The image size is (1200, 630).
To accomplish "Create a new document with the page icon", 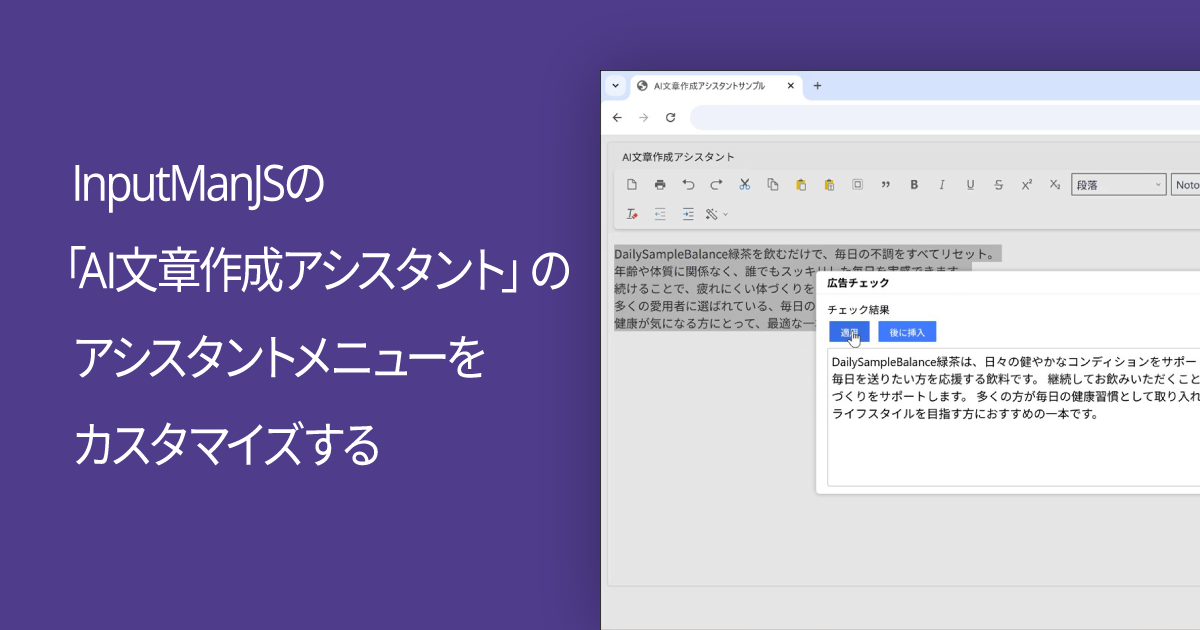I will (631, 185).
